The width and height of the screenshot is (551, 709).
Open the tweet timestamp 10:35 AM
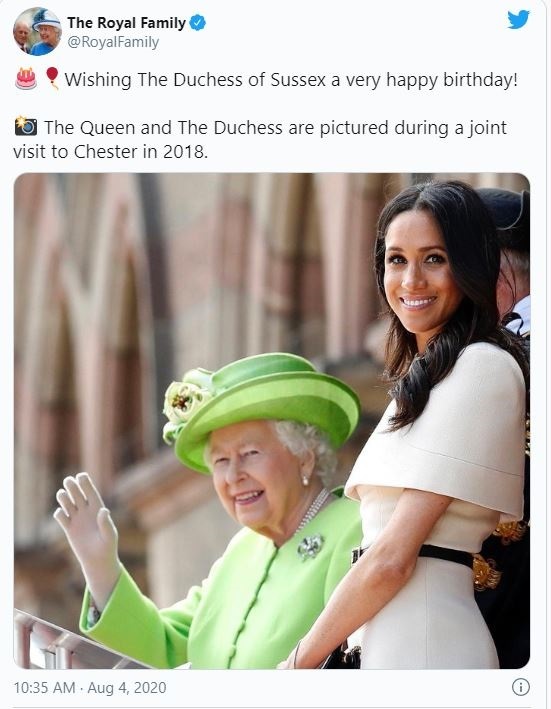tap(44, 688)
